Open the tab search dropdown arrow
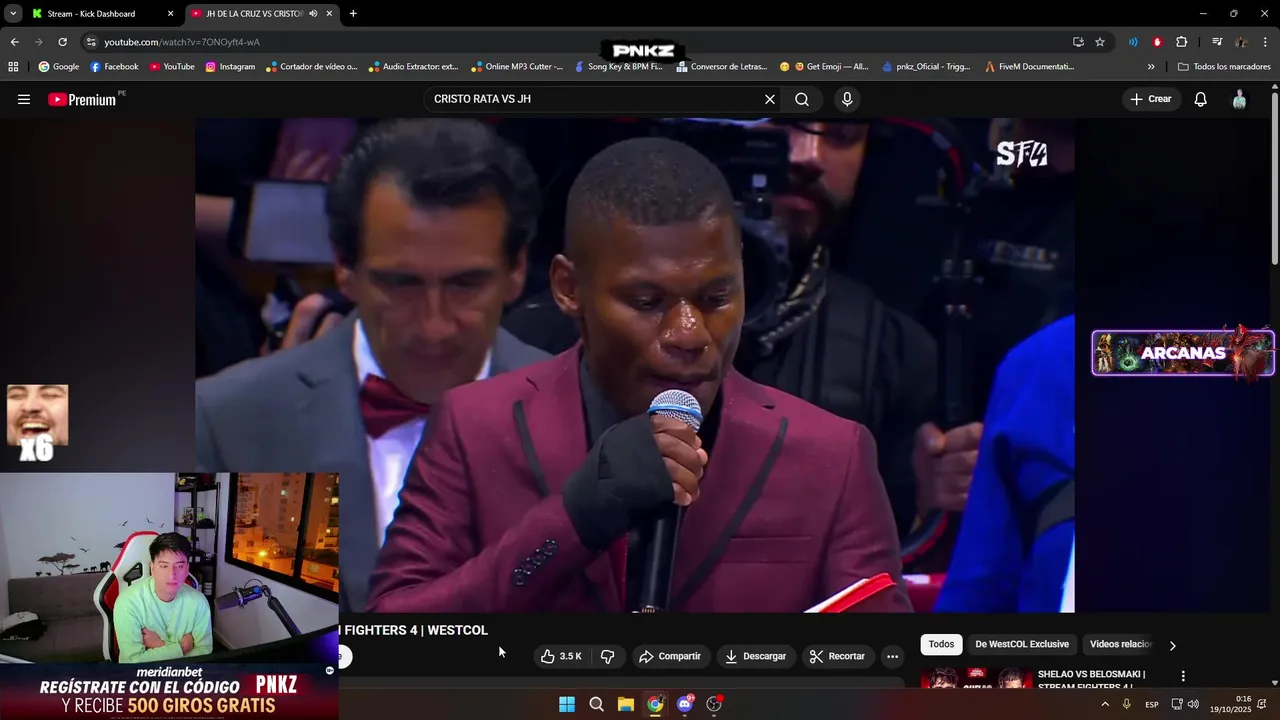 pyautogui.click(x=13, y=14)
